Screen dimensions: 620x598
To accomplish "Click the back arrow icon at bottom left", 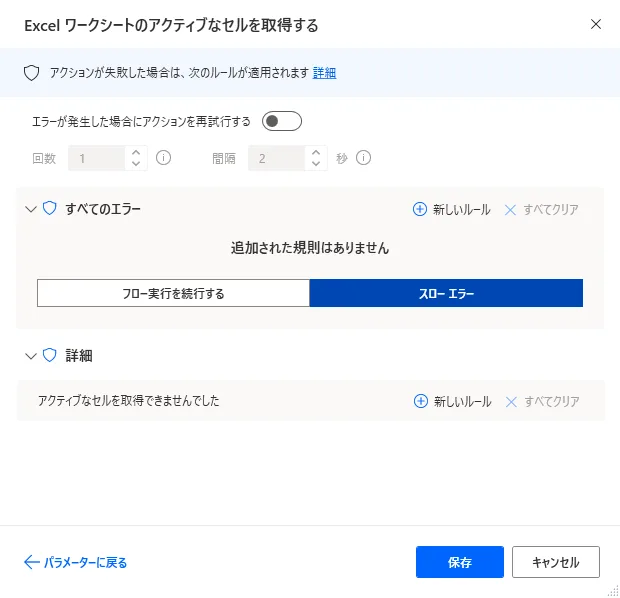I will click(31, 562).
